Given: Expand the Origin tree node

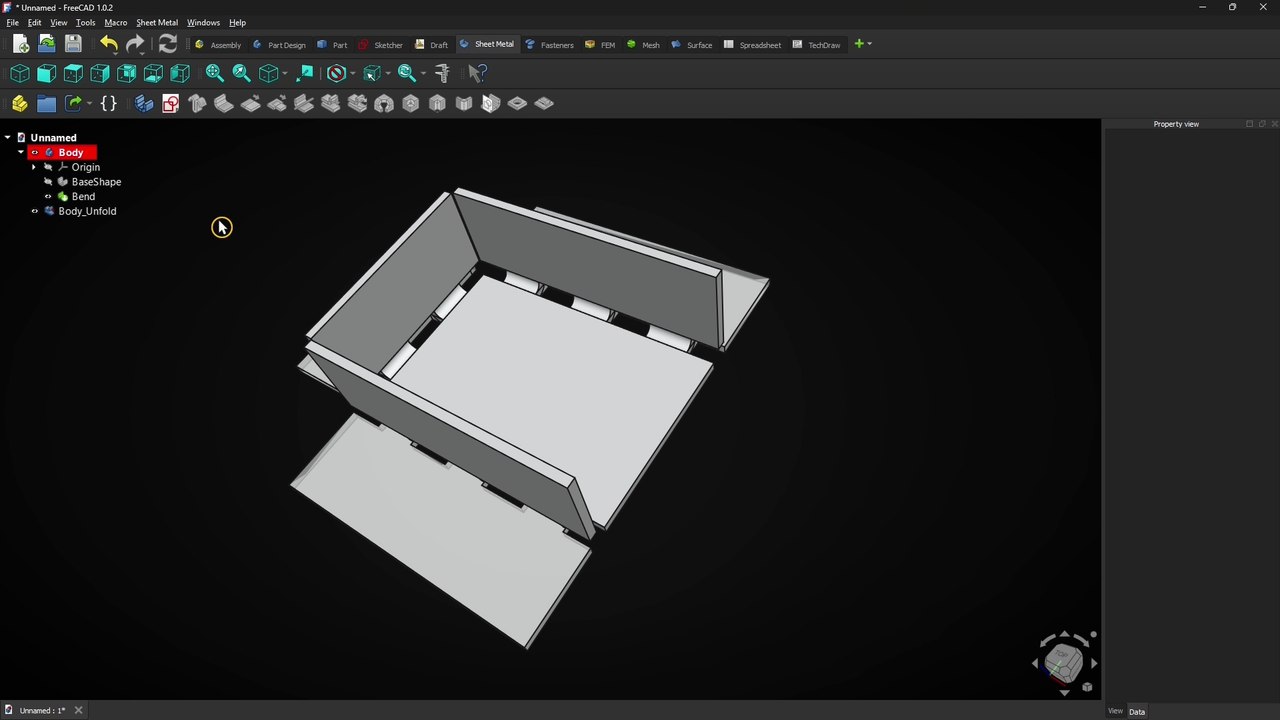Looking at the screenshot, I should pyautogui.click(x=34, y=167).
